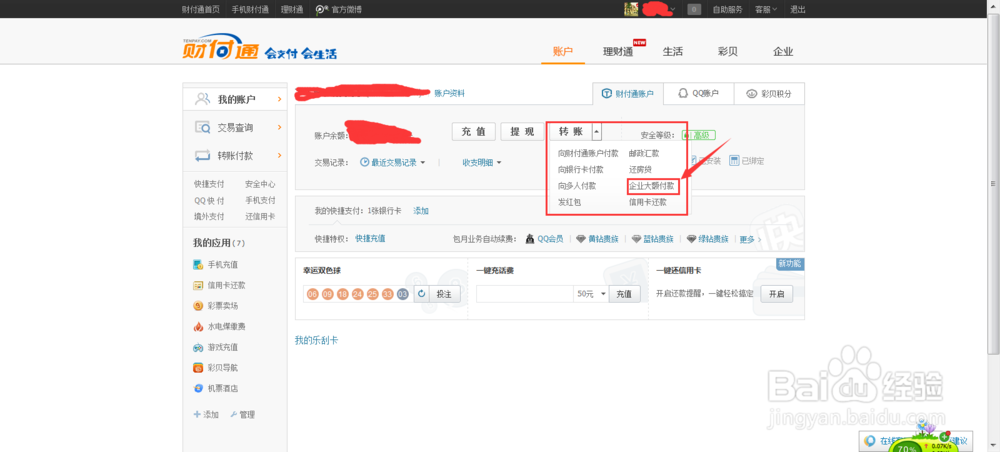Click the 充值 button next to balance
The image size is (1000, 452).
474,132
